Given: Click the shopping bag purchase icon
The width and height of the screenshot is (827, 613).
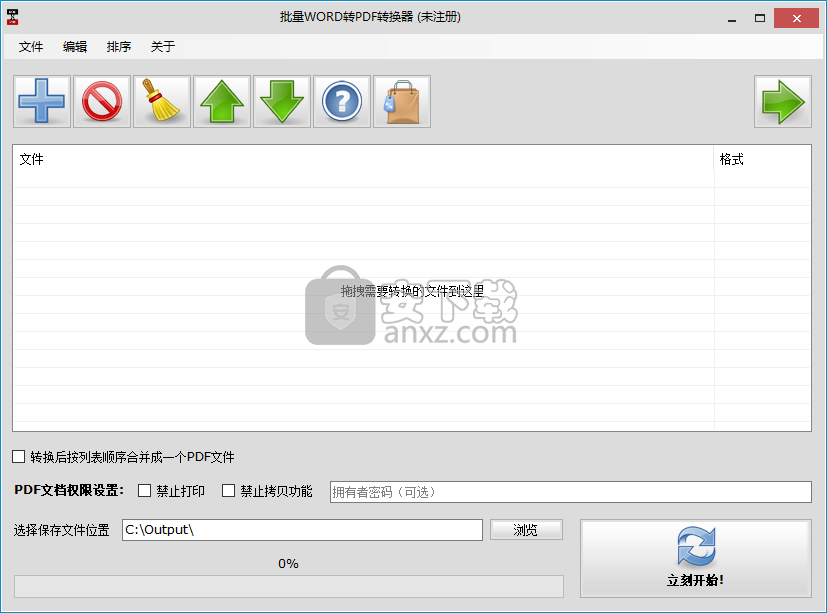Looking at the screenshot, I should [402, 101].
